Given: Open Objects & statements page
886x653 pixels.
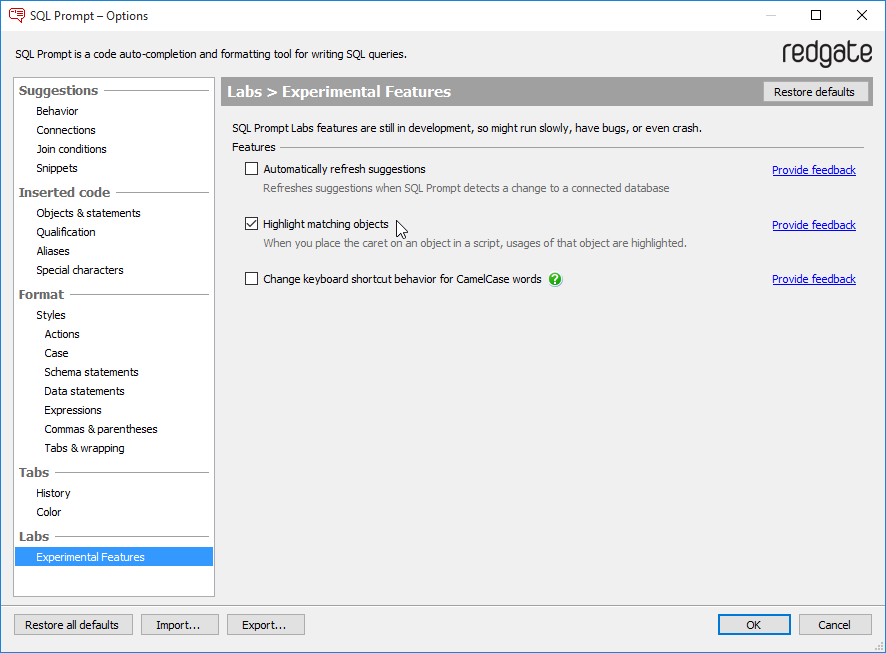Looking at the screenshot, I should click(88, 213).
